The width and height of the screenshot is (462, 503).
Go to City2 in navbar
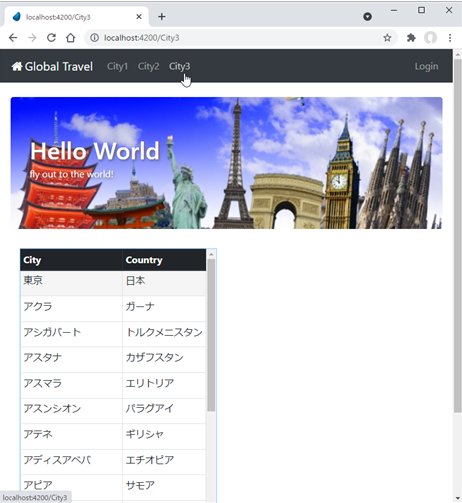[x=148, y=66]
